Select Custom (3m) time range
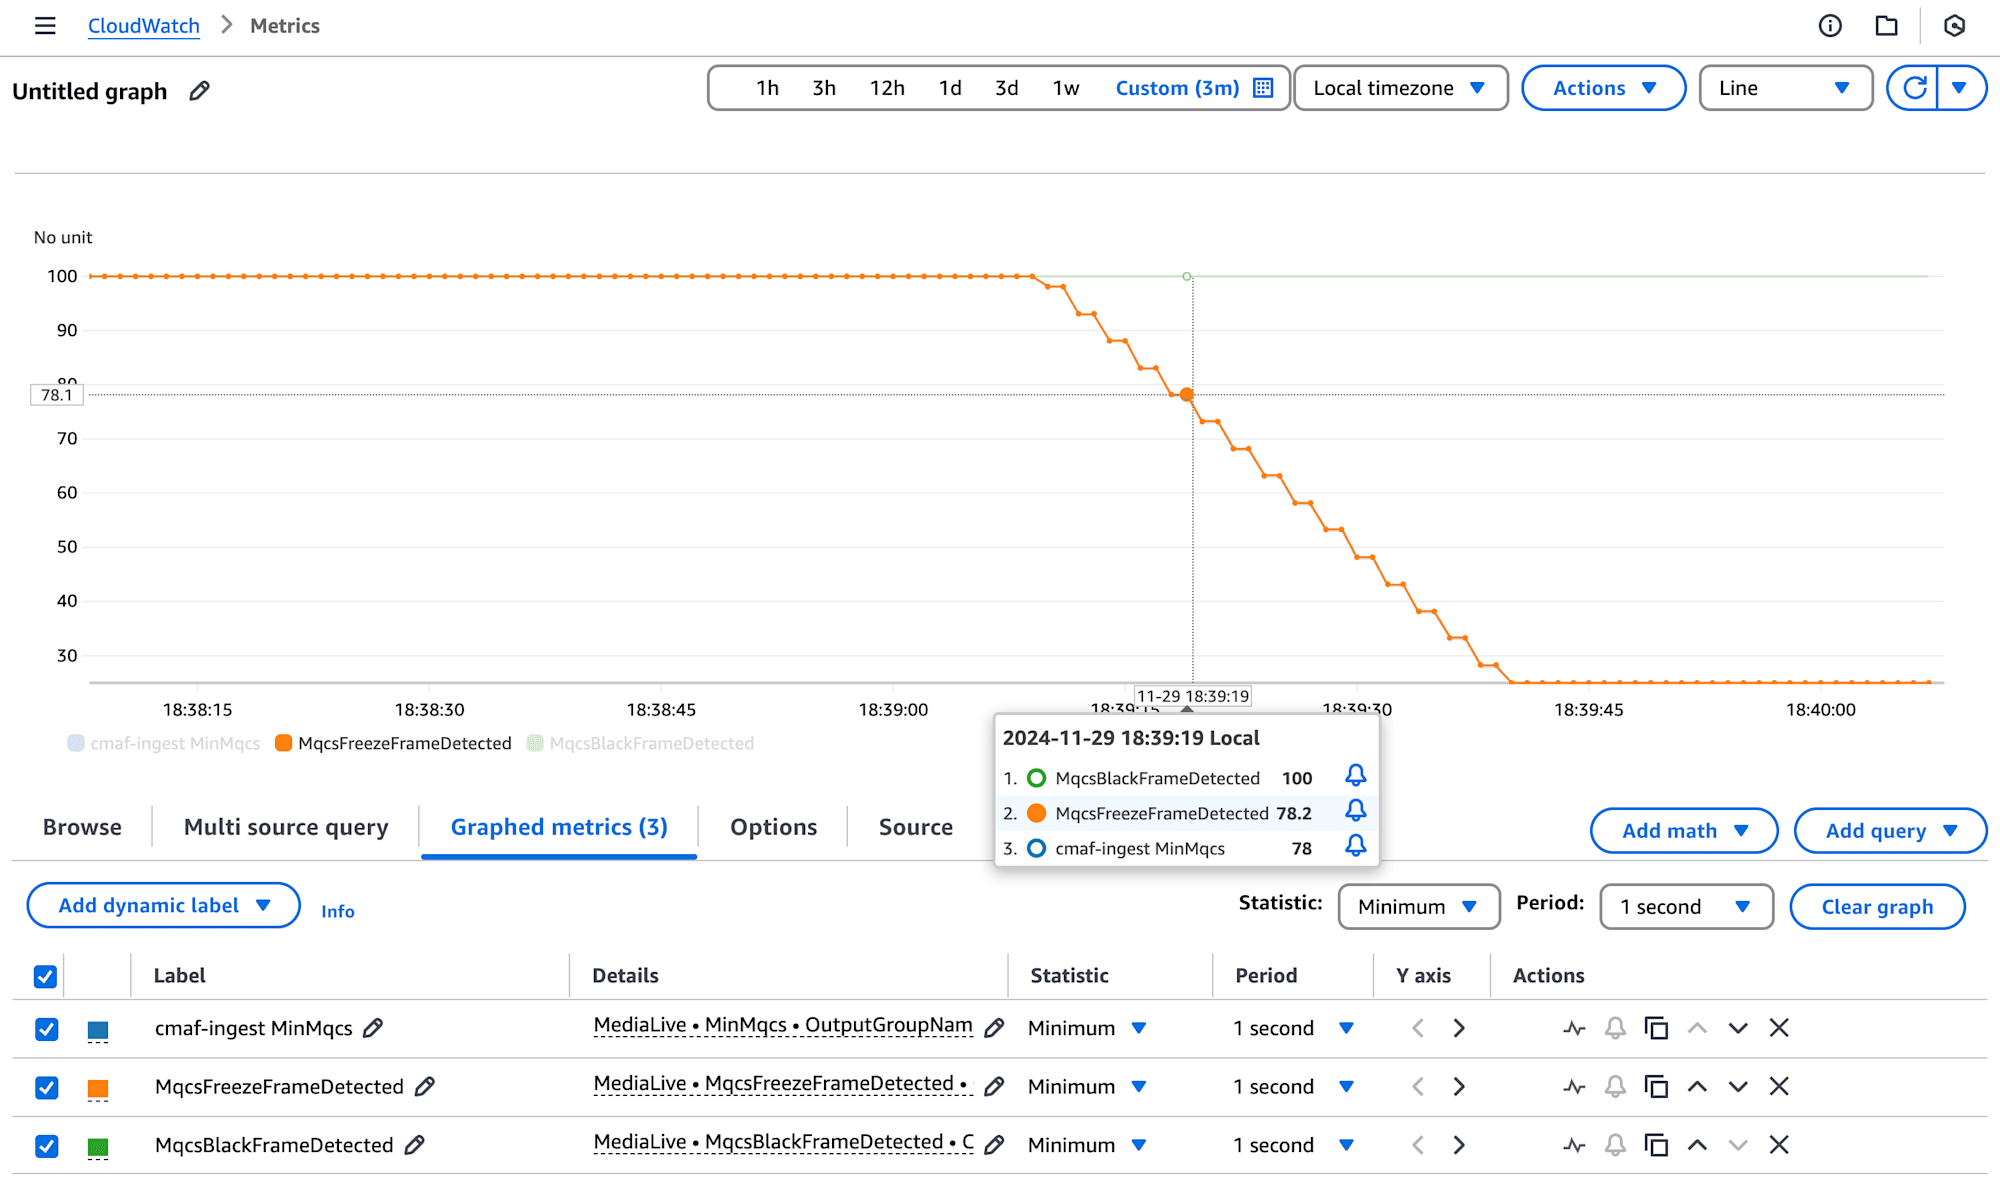This screenshot has height=1202, width=2000. [x=1177, y=88]
